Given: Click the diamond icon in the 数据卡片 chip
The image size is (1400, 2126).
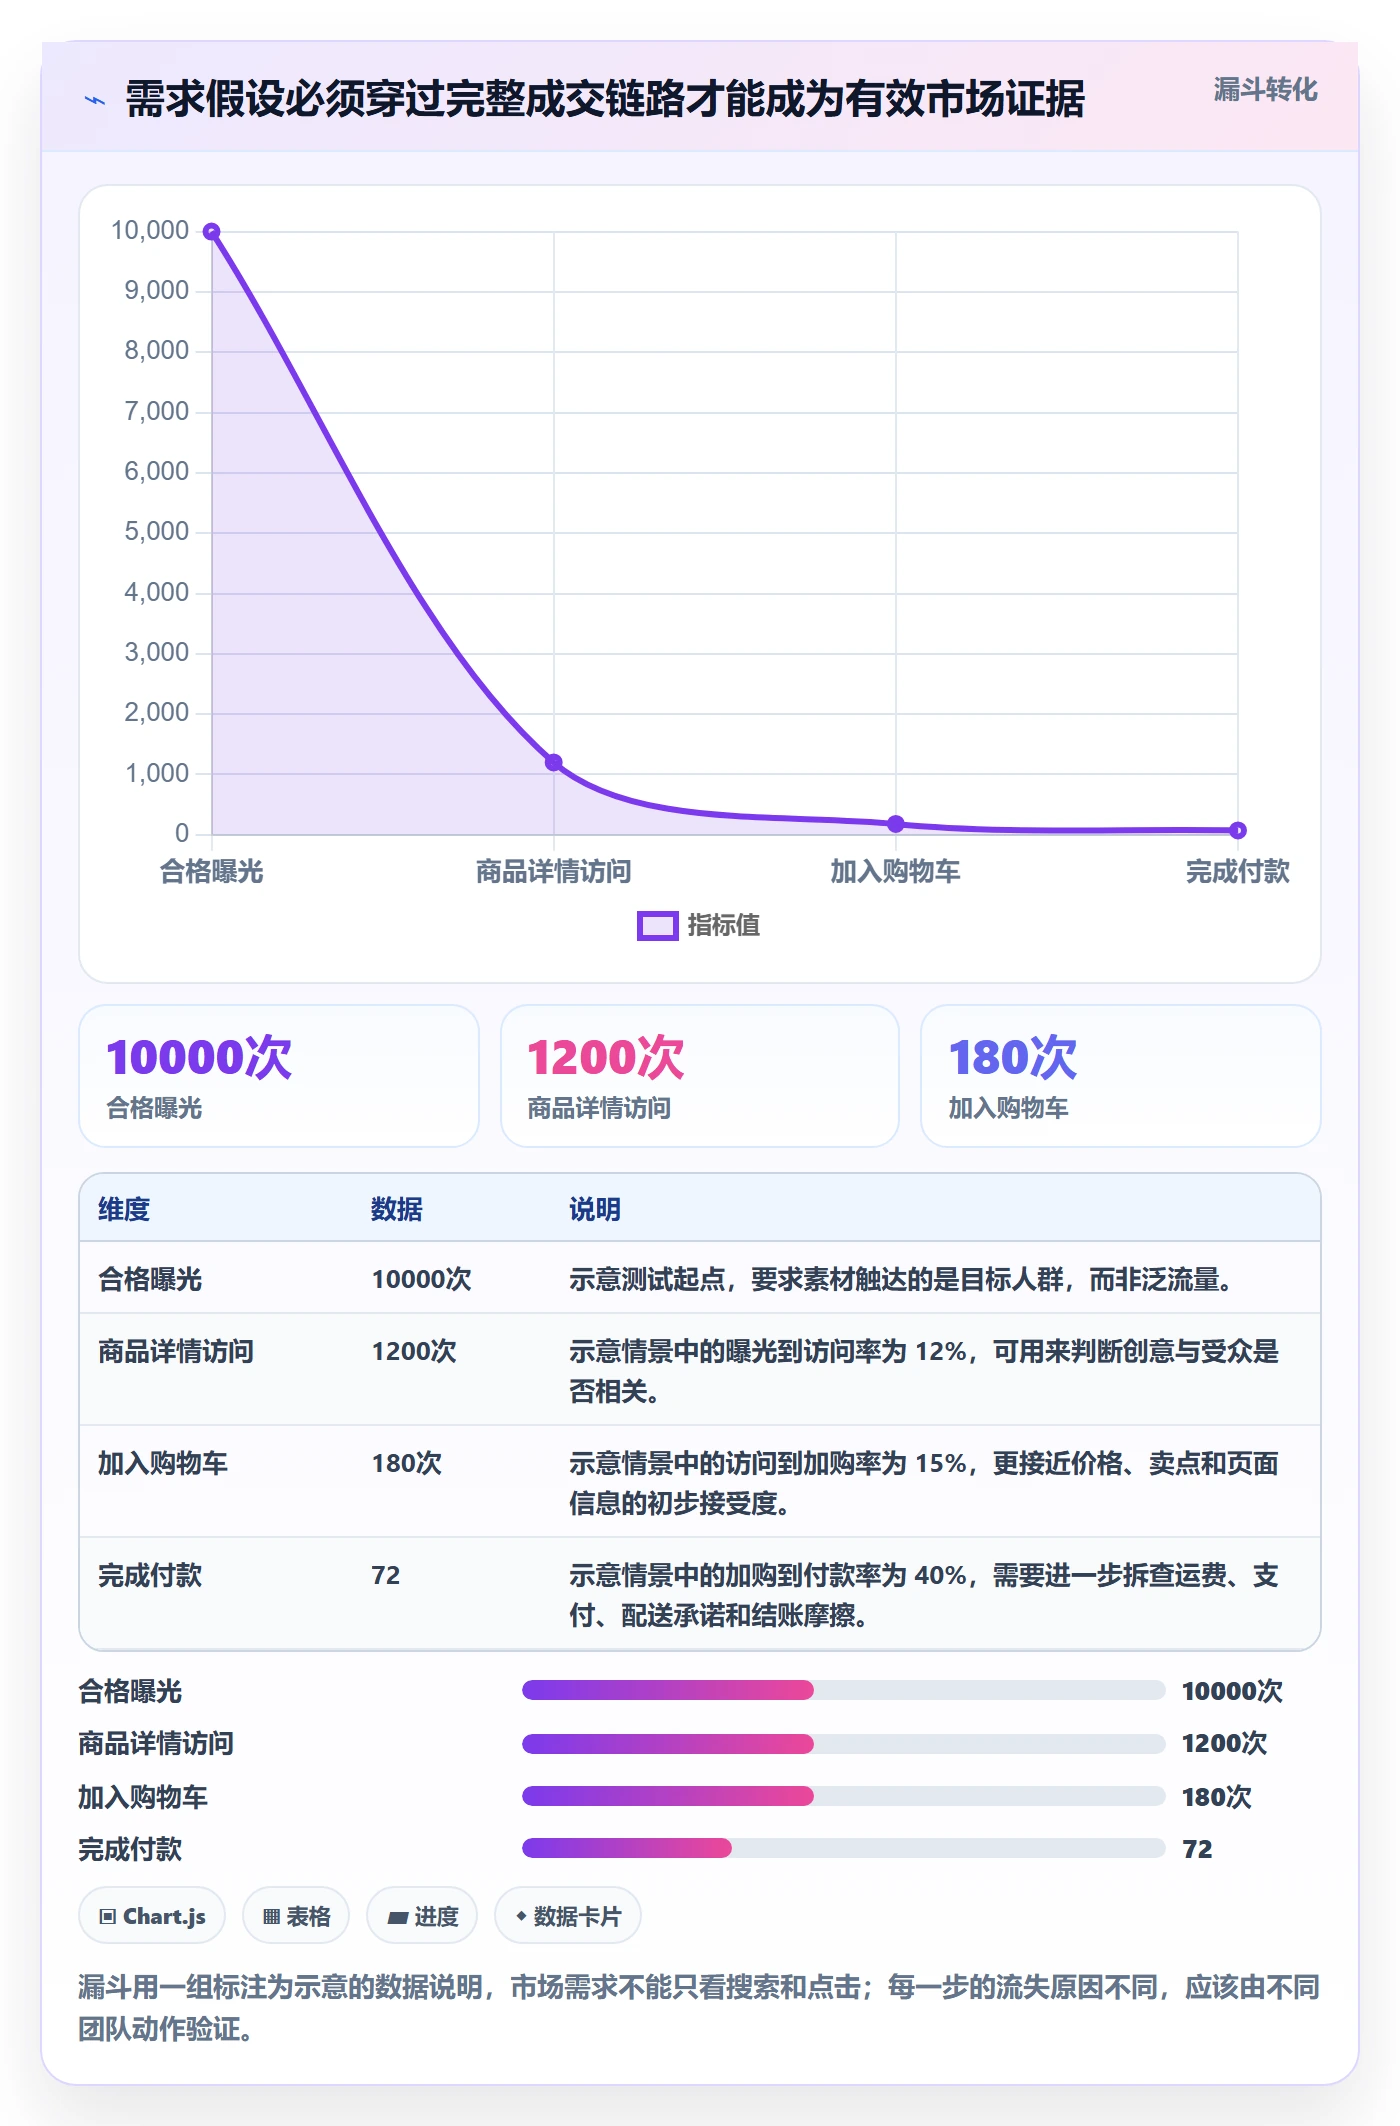Looking at the screenshot, I should (x=521, y=1916).
